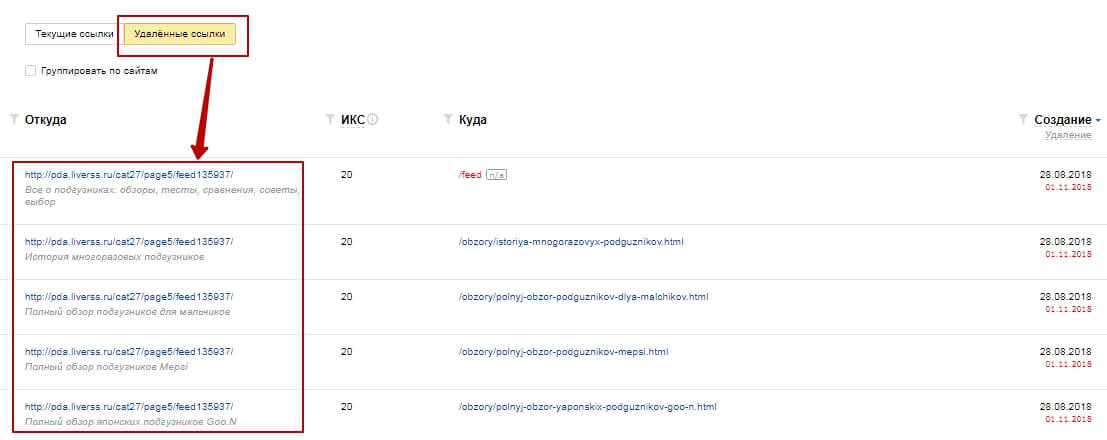The image size is (1107, 440).
Task: Open istoriya-mnogorazovyx-podguznikov.html link
Action: (571, 242)
